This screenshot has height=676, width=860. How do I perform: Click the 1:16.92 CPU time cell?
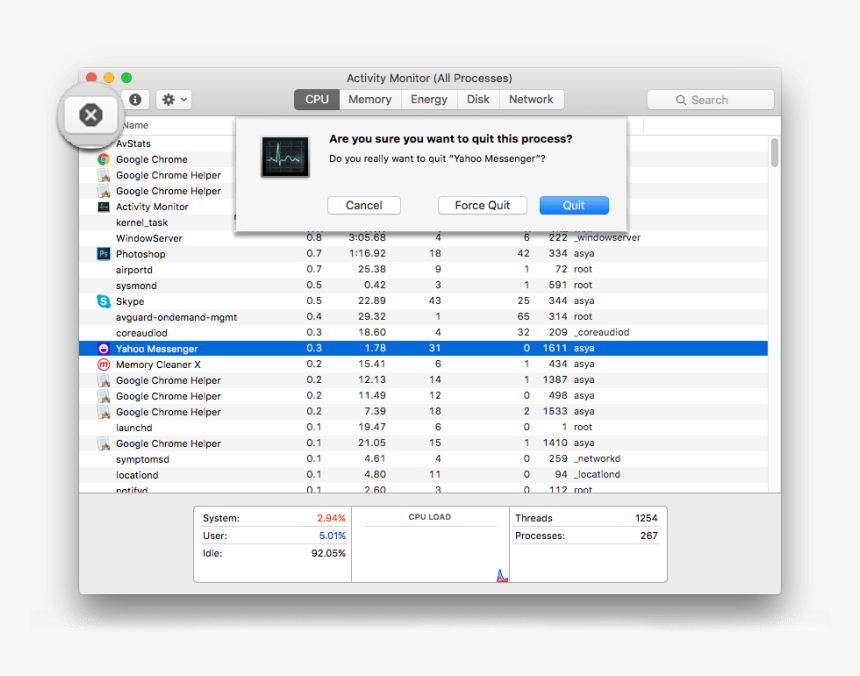[x=367, y=253]
